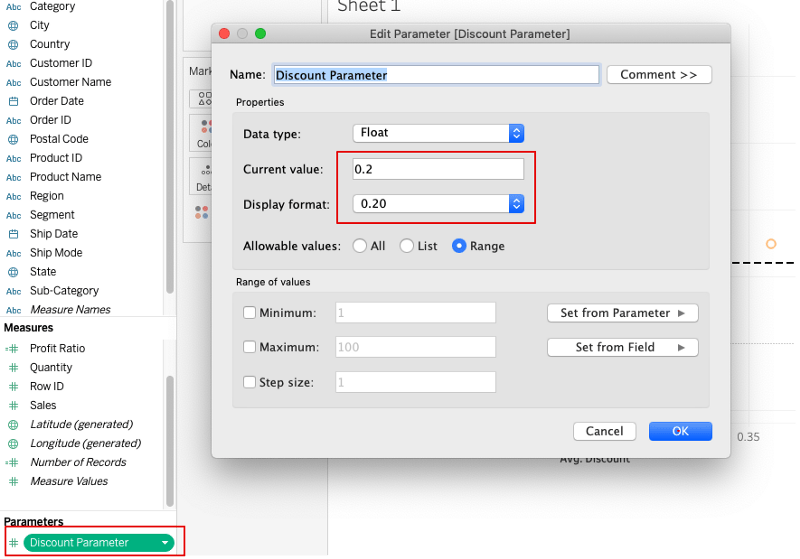Select the Profit Ratio measure
The image size is (800, 559).
tap(57, 349)
